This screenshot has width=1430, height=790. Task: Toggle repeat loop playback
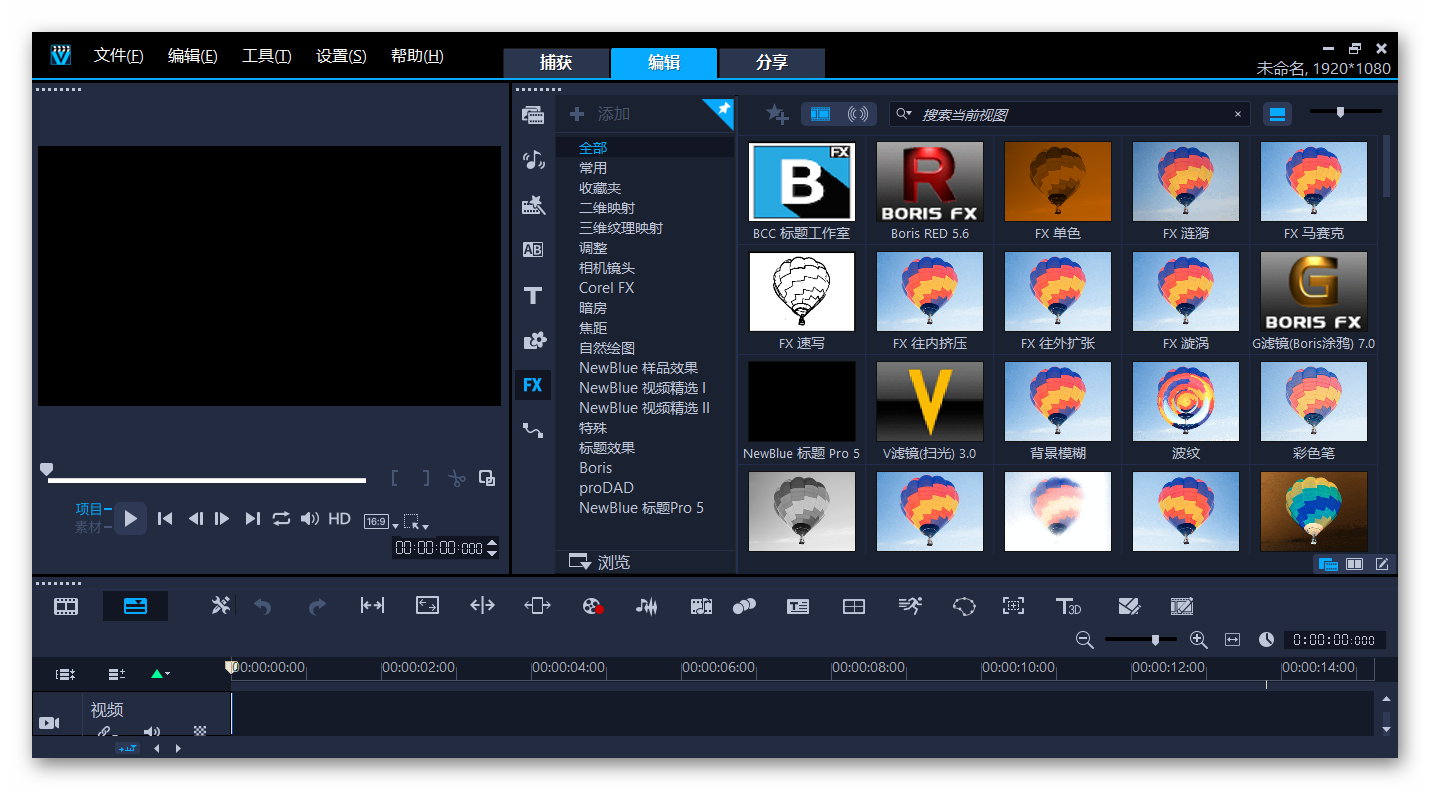[281, 518]
